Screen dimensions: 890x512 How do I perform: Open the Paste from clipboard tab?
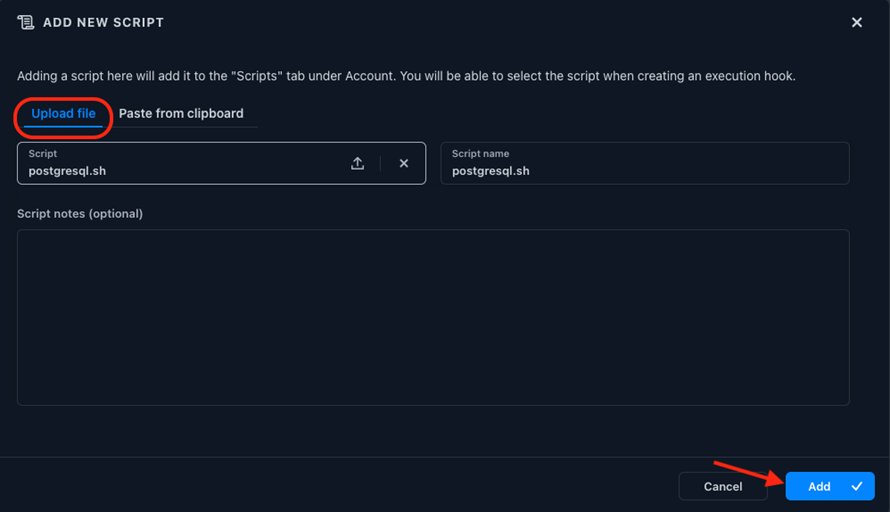click(x=181, y=114)
